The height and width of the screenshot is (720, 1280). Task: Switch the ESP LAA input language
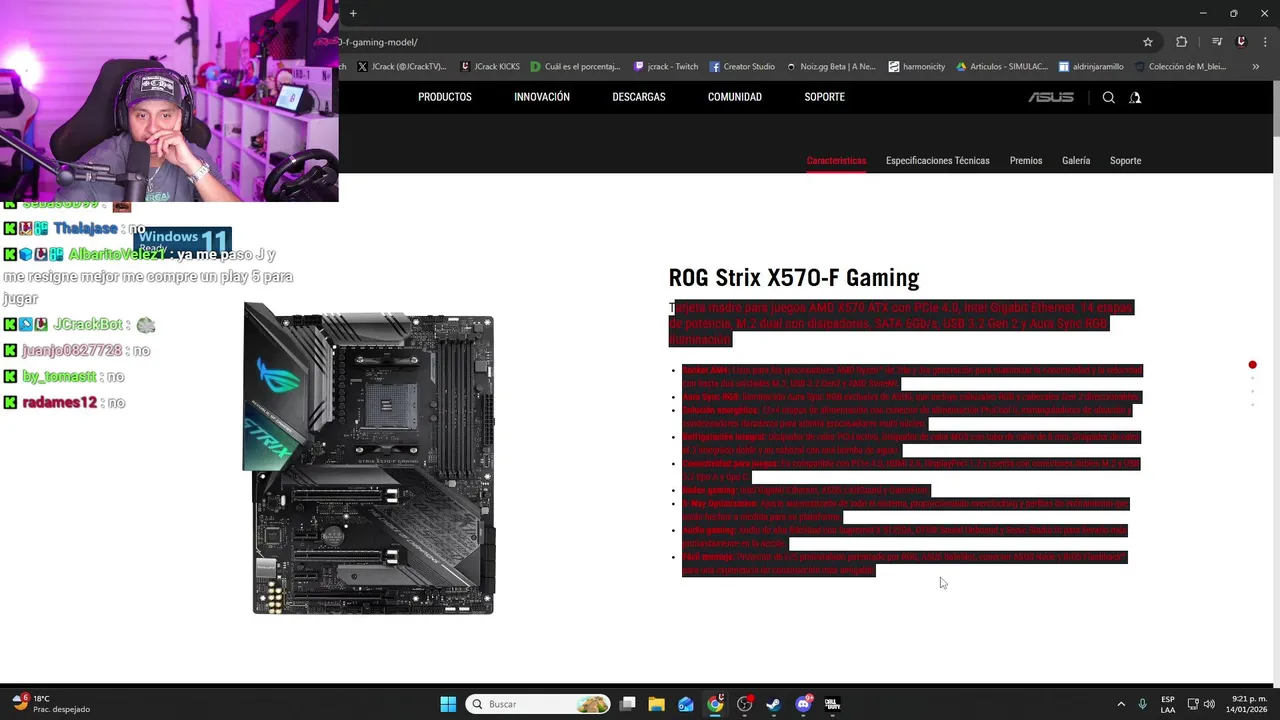[1168, 704]
